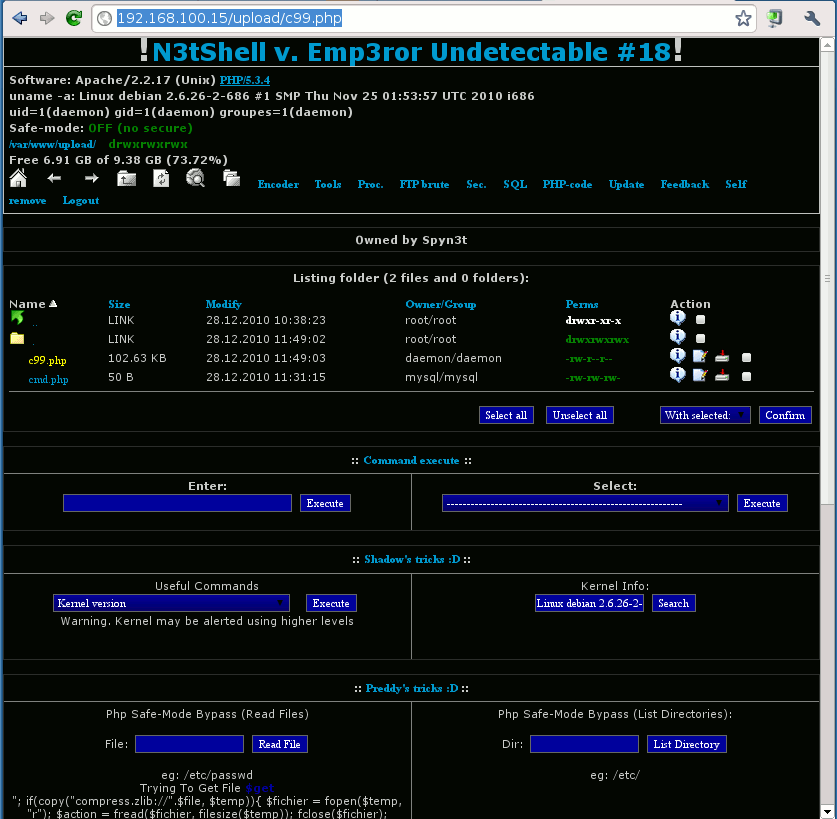Open the FTP brute menu item
Screen dimensions: 837x819
424,185
